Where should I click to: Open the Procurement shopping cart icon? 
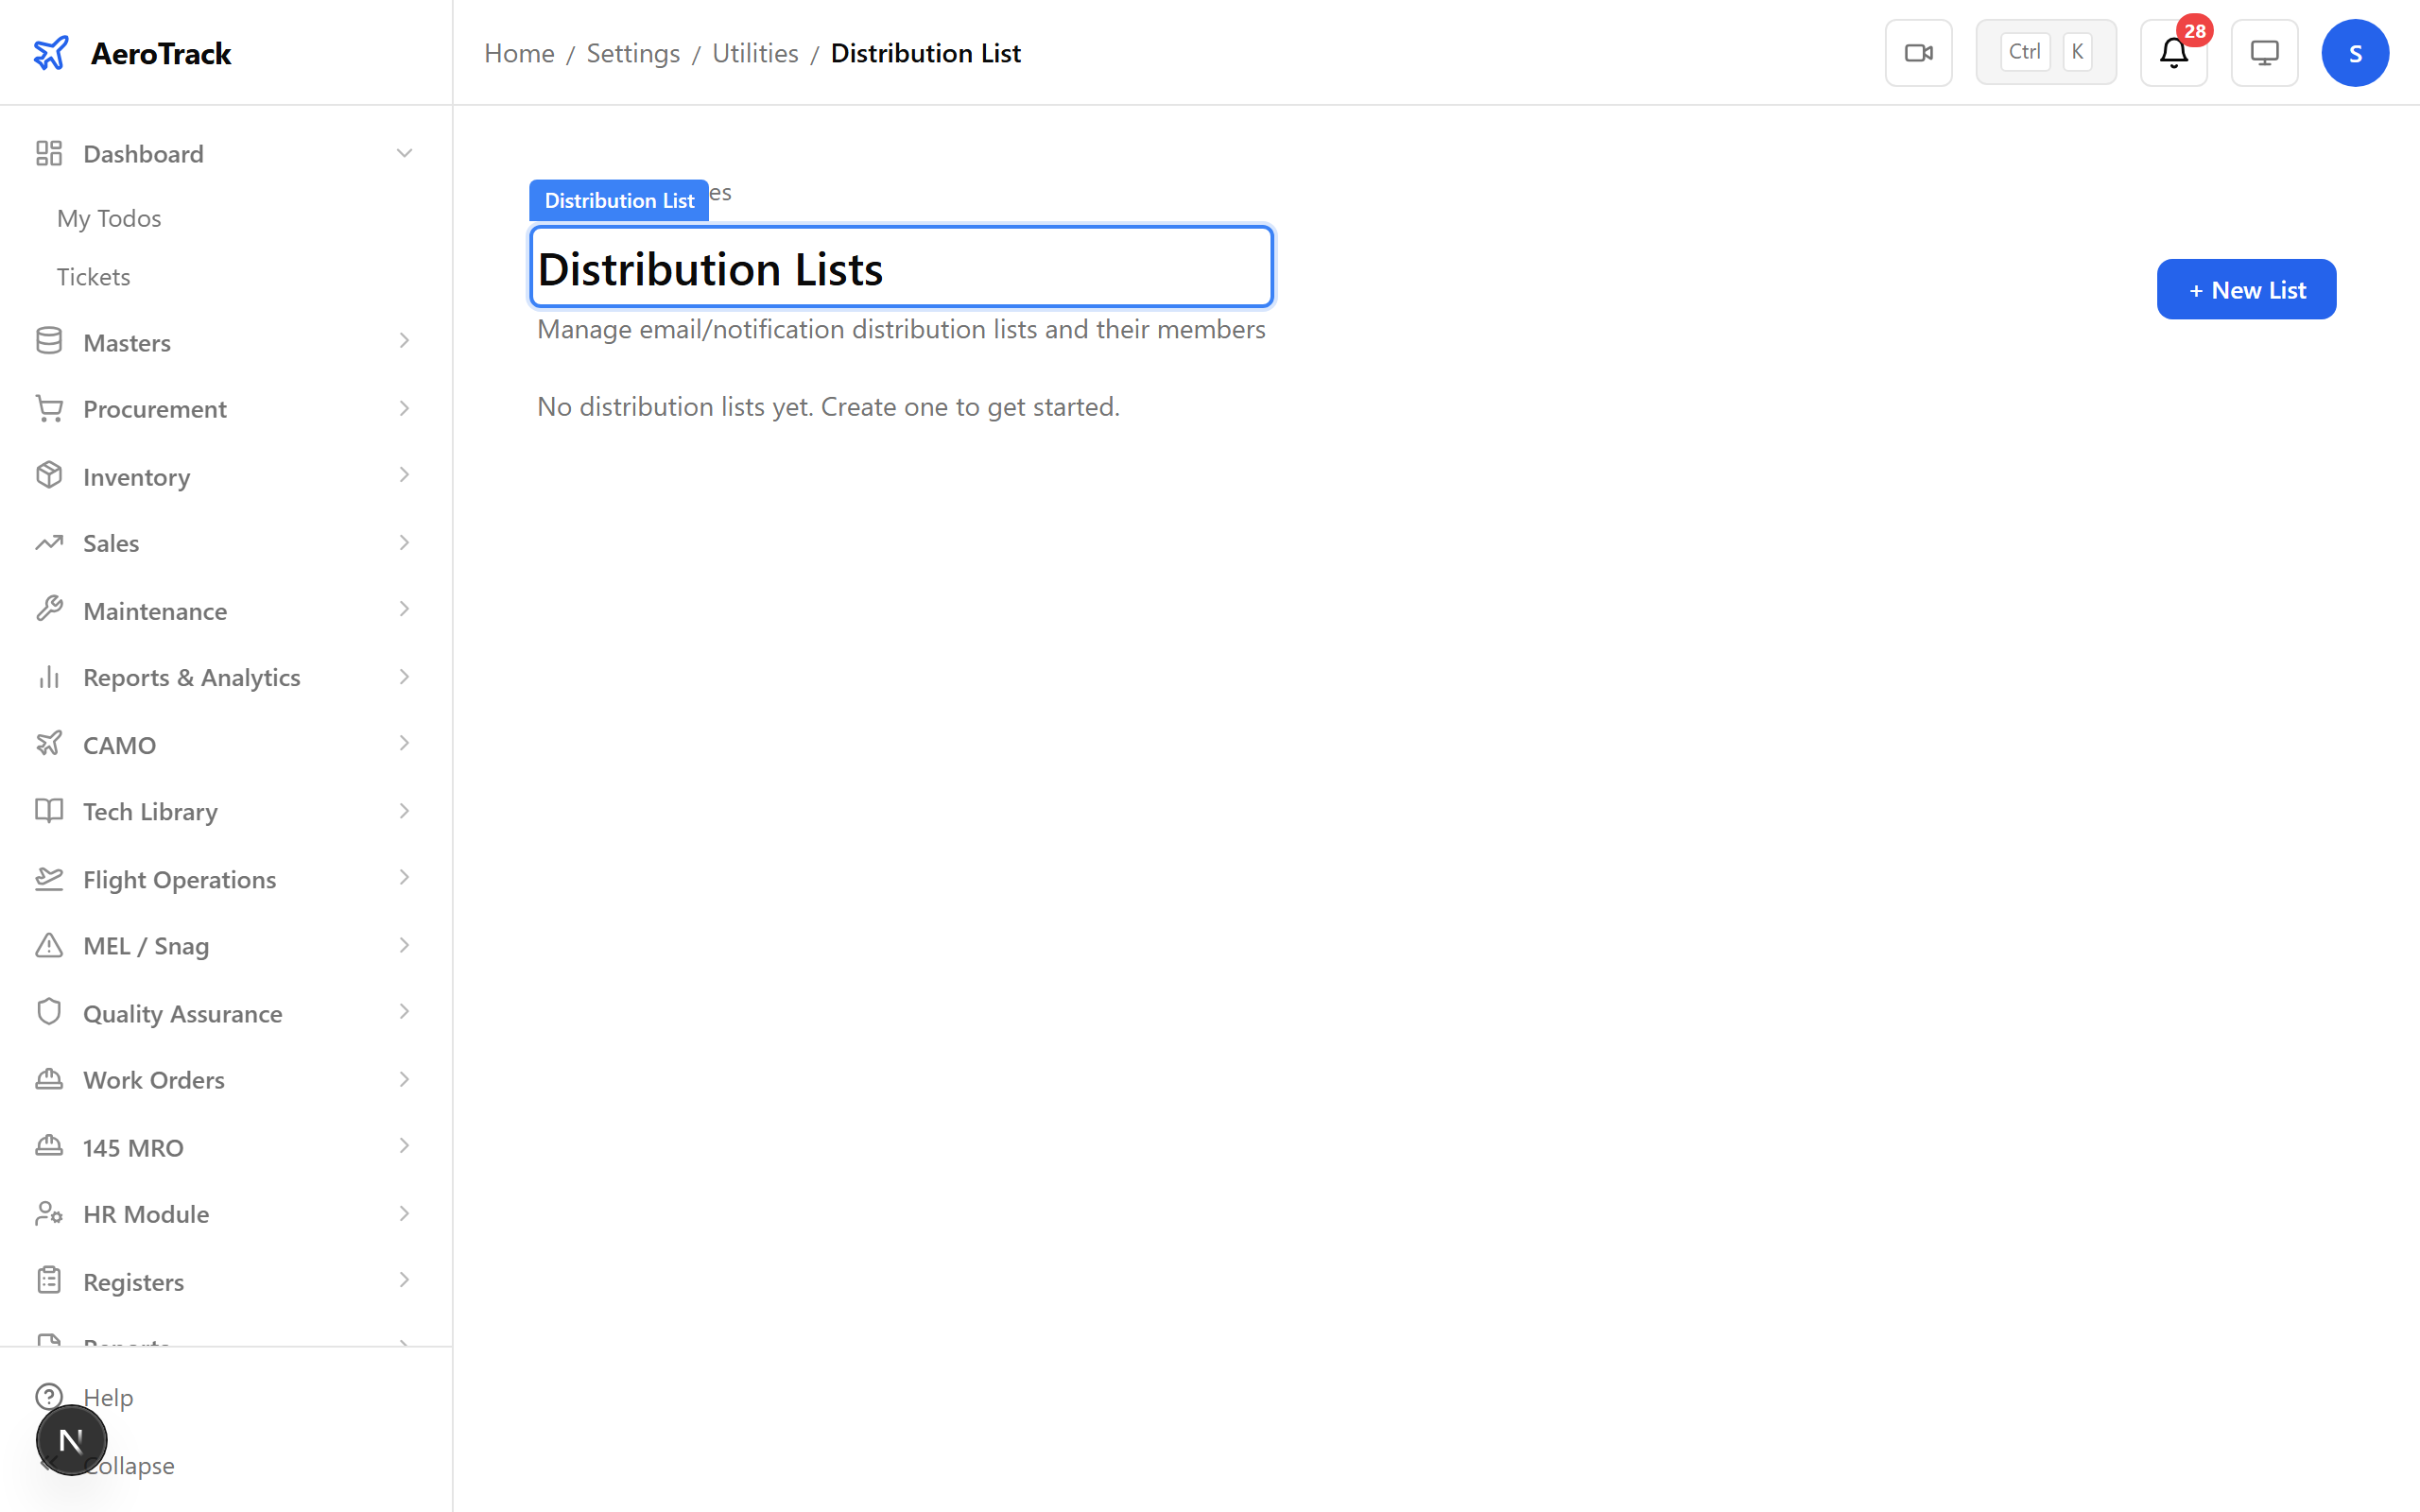(x=50, y=408)
